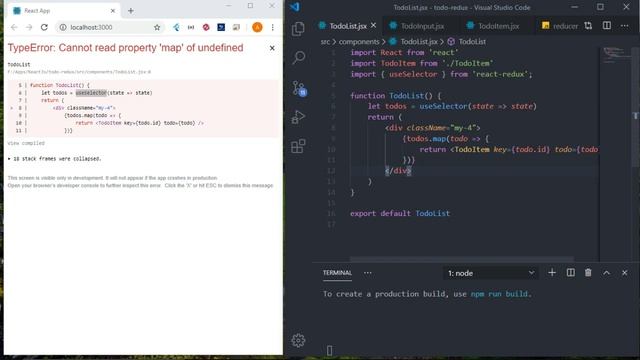The width and height of the screenshot is (640, 360).
Task: Click 'export default TodoList' code line
Action: [400, 213]
